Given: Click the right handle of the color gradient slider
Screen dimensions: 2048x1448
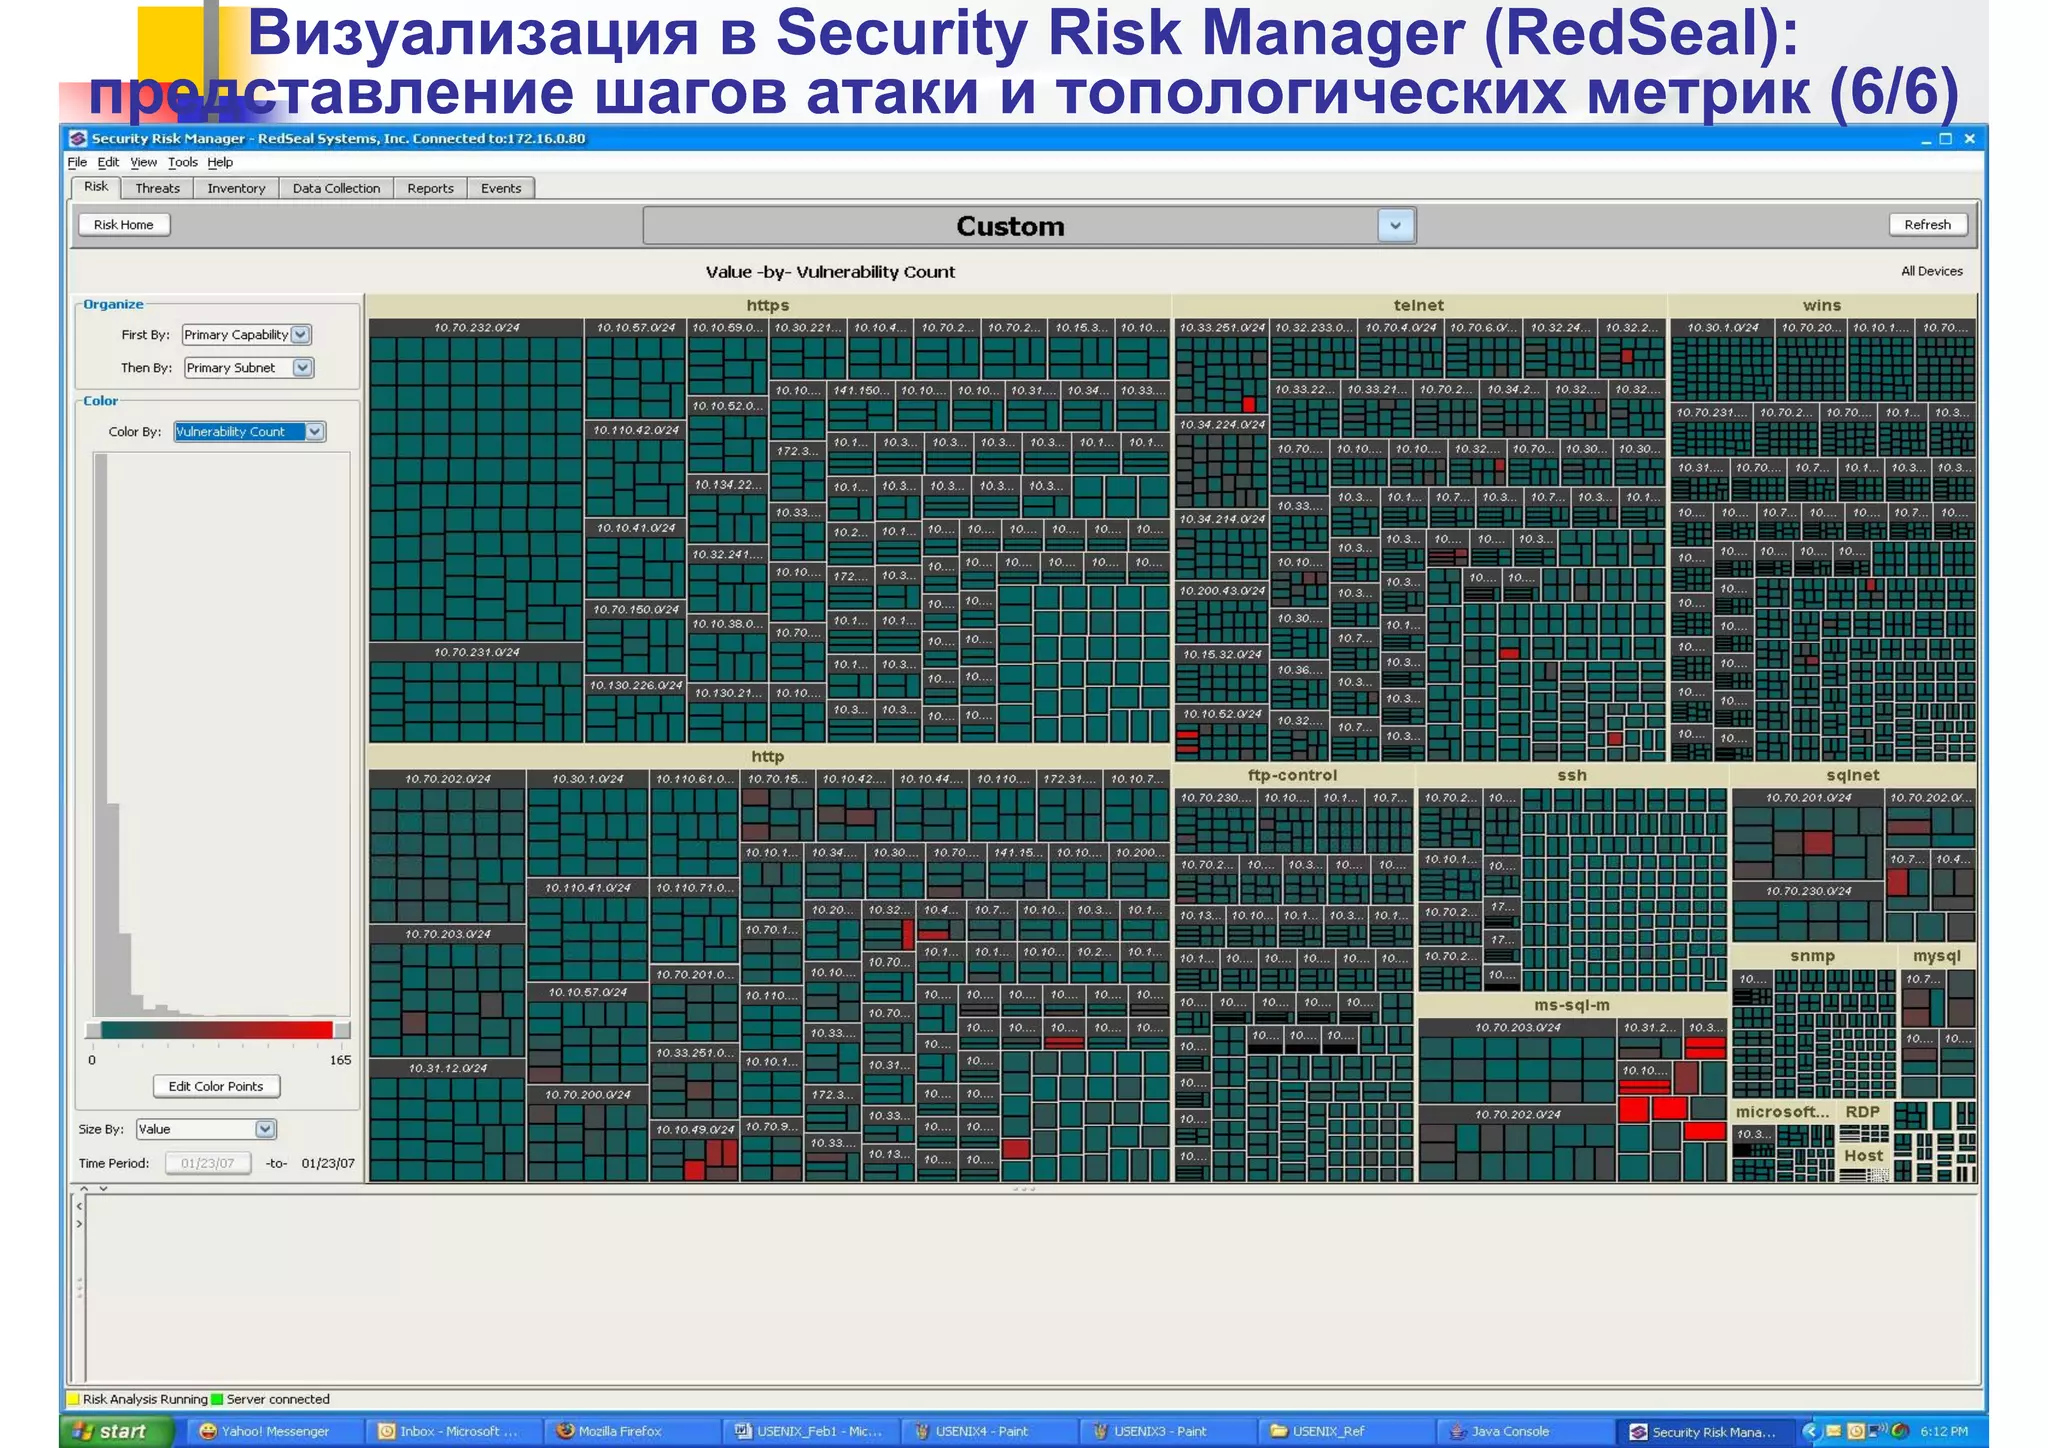Looking at the screenshot, I should click(x=341, y=1030).
